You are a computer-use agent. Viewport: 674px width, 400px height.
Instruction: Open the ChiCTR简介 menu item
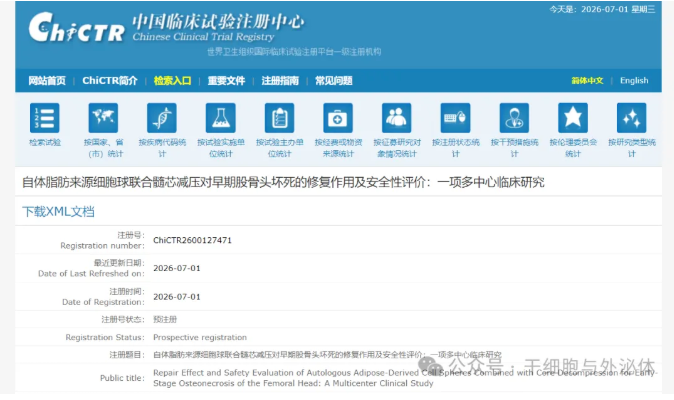pyautogui.click(x=110, y=81)
